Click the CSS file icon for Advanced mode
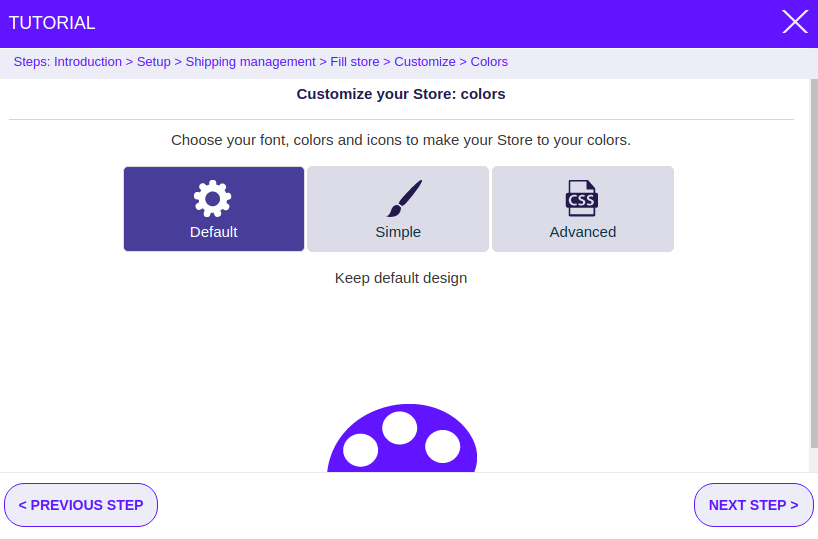818x539 pixels. [x=582, y=198]
